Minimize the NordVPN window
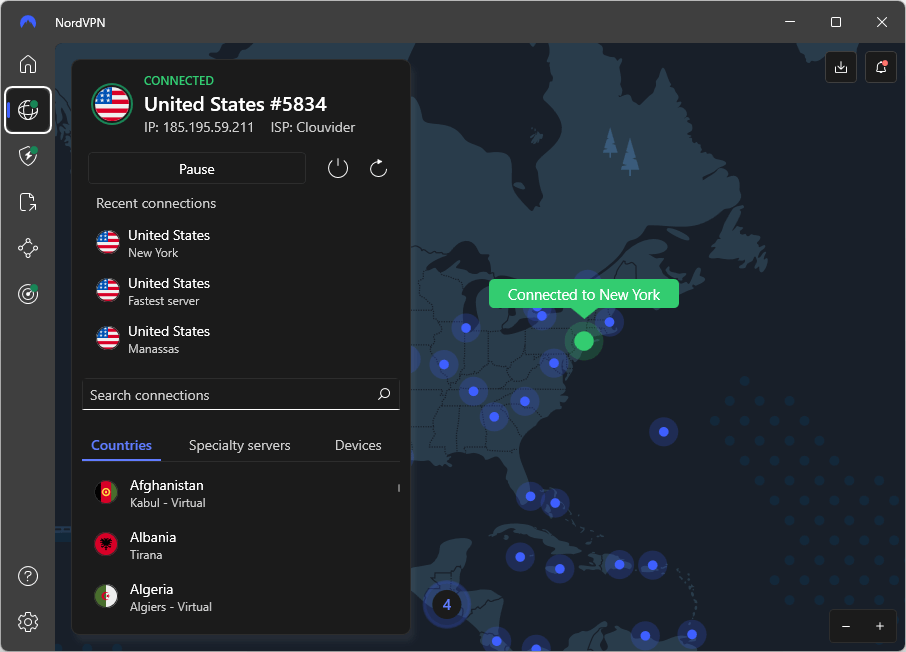The height and width of the screenshot is (652, 906). coord(790,22)
